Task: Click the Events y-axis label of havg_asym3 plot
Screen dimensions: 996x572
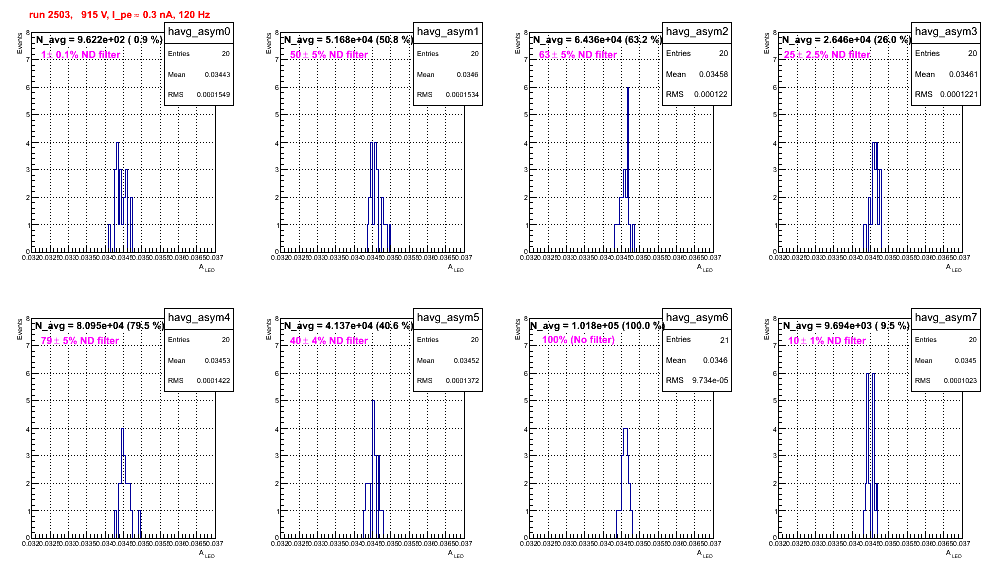Action: (x=767, y=43)
